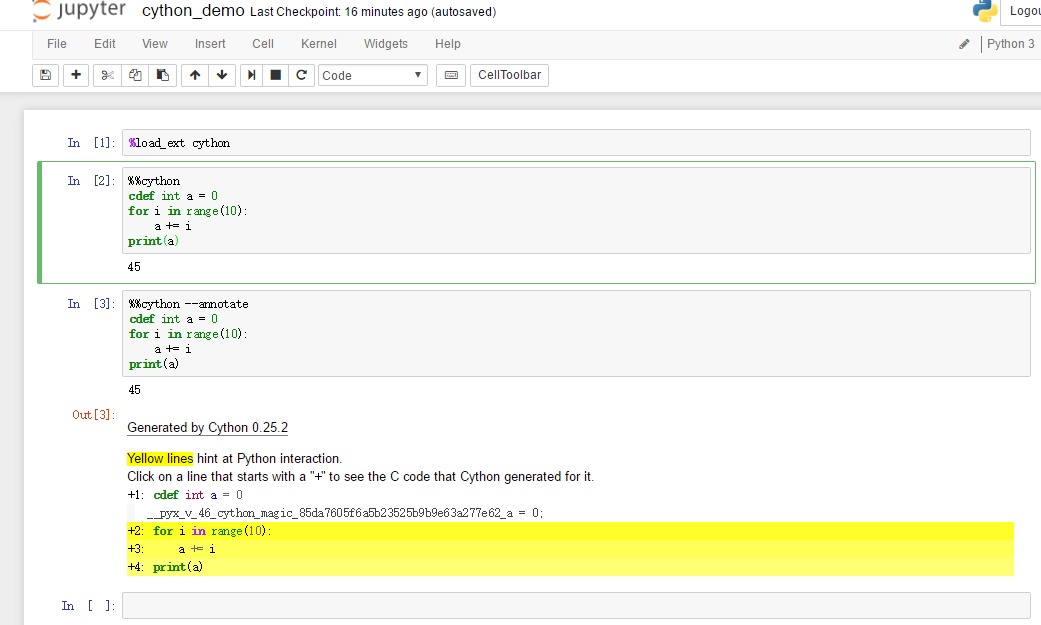Image resolution: width=1041 pixels, height=625 pixels.
Task: Click the In [3] prompt label
Action: click(91, 304)
